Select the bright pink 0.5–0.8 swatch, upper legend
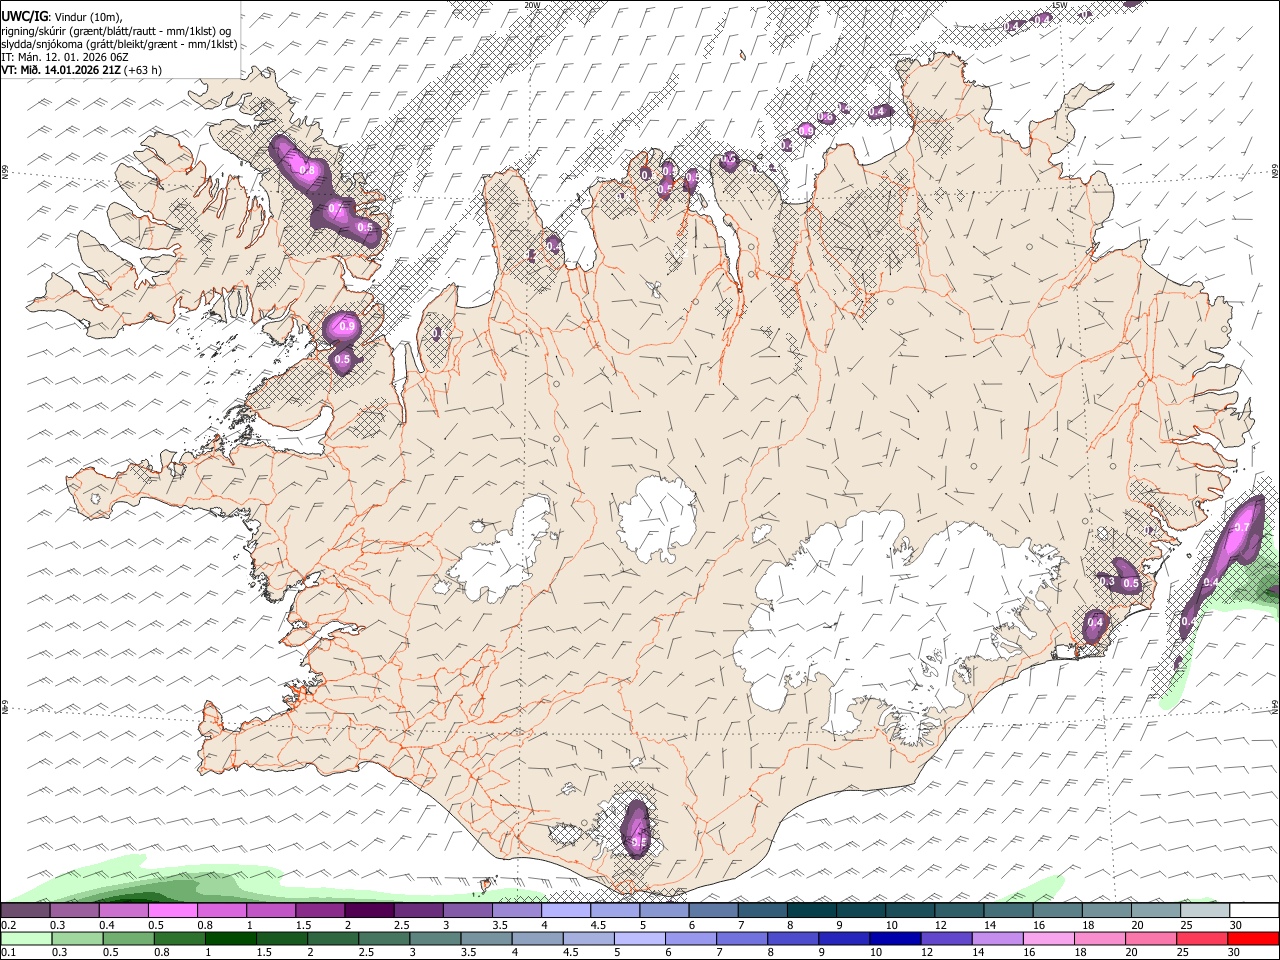1280x960 pixels. (173, 911)
